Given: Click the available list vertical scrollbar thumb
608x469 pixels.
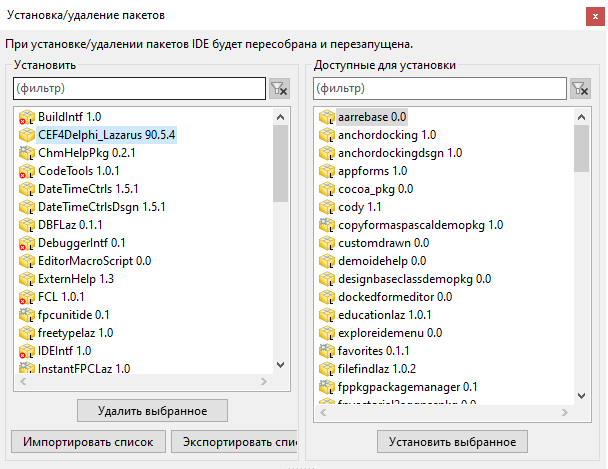Looking at the screenshot, I should pos(581,148).
